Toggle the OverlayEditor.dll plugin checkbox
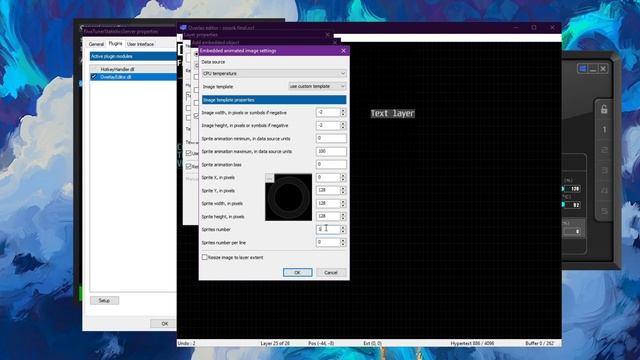Screen dimensions: 640x360 pyautogui.click(x=94, y=77)
